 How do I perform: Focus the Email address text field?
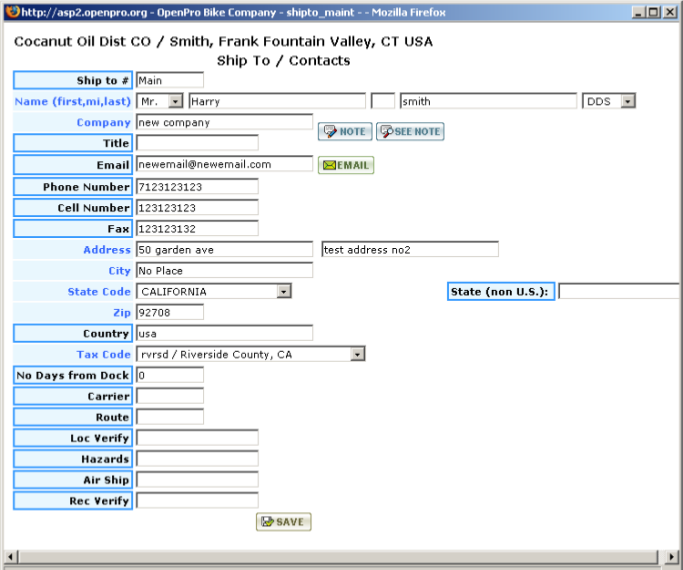(224, 164)
